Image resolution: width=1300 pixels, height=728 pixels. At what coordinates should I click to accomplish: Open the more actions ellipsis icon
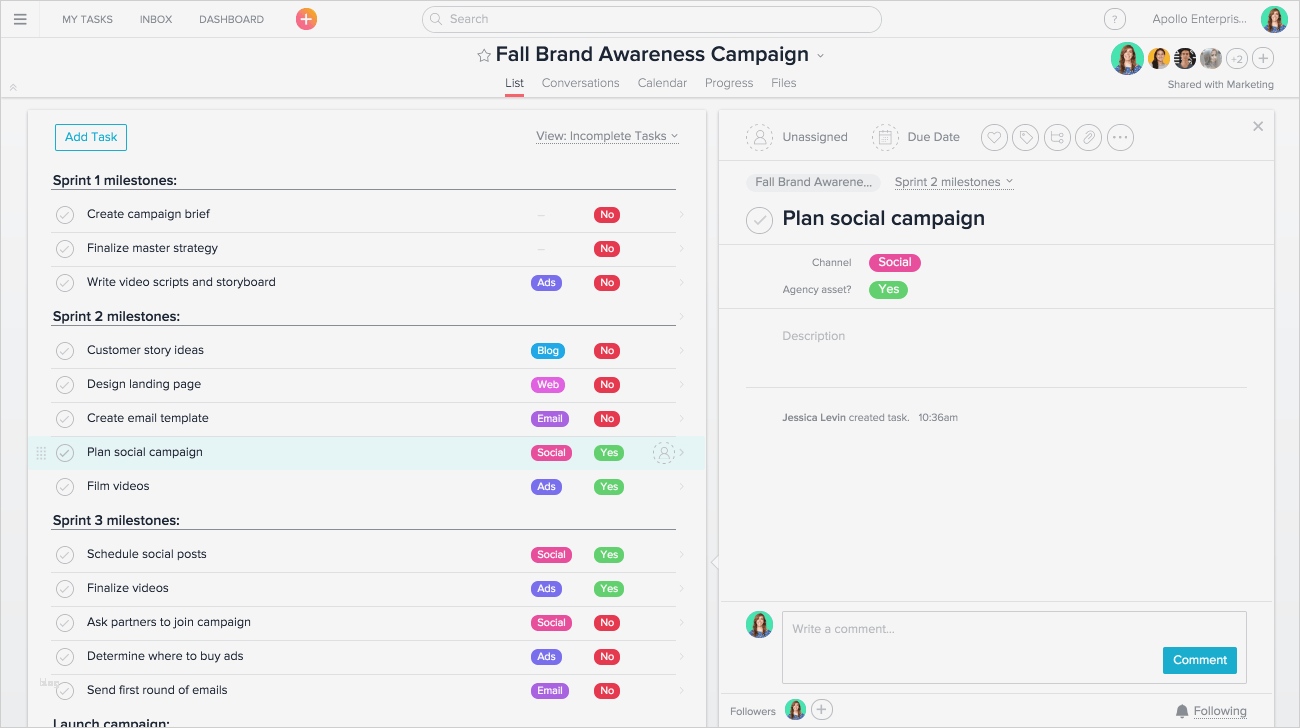pyautogui.click(x=1120, y=138)
